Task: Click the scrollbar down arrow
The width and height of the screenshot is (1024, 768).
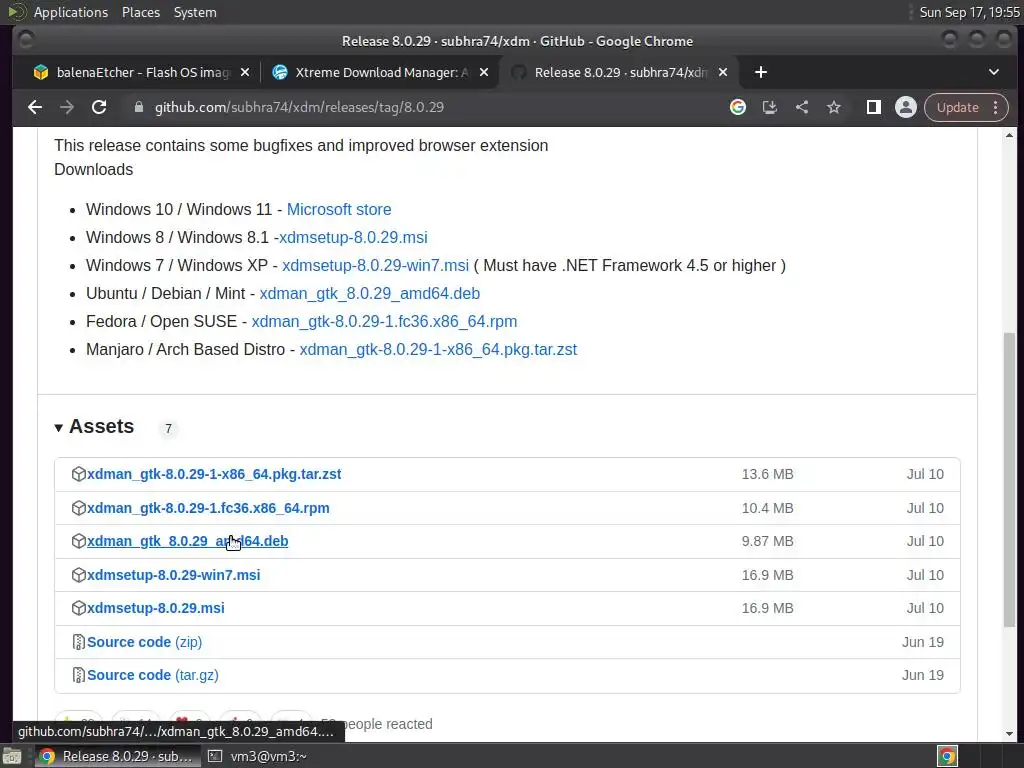Action: coord(1010,733)
